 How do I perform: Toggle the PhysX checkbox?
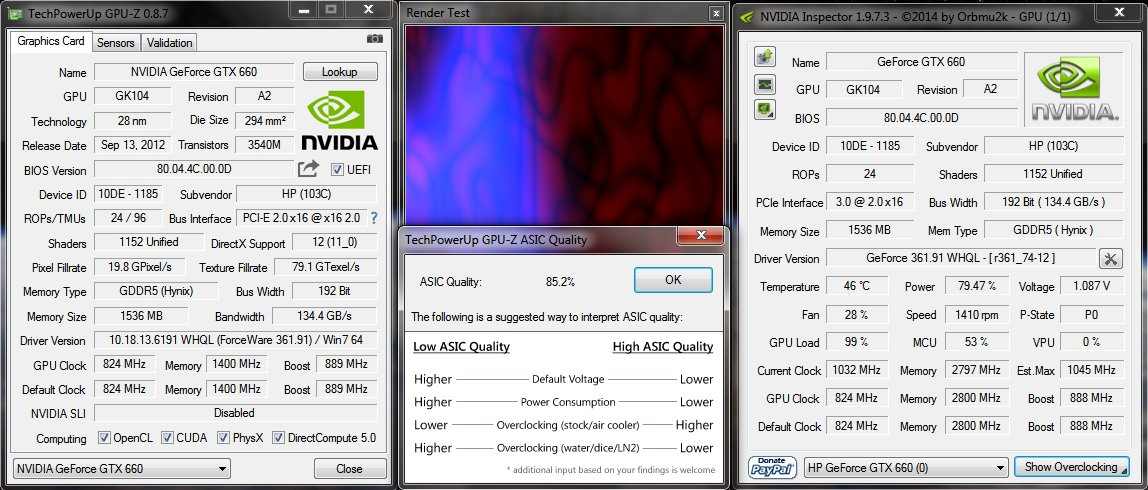point(223,438)
